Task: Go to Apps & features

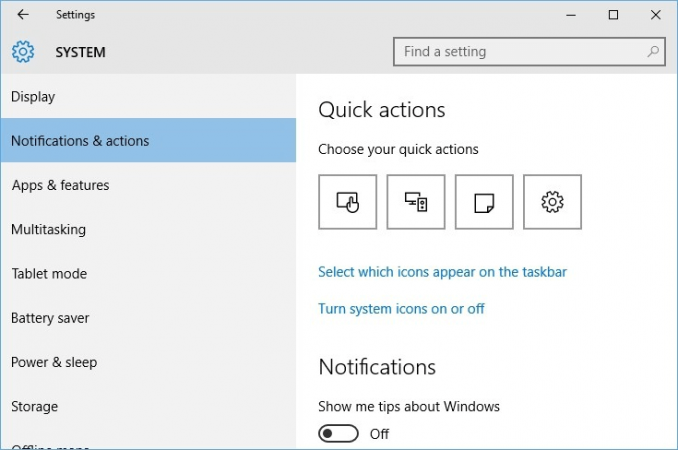Action: coord(60,185)
